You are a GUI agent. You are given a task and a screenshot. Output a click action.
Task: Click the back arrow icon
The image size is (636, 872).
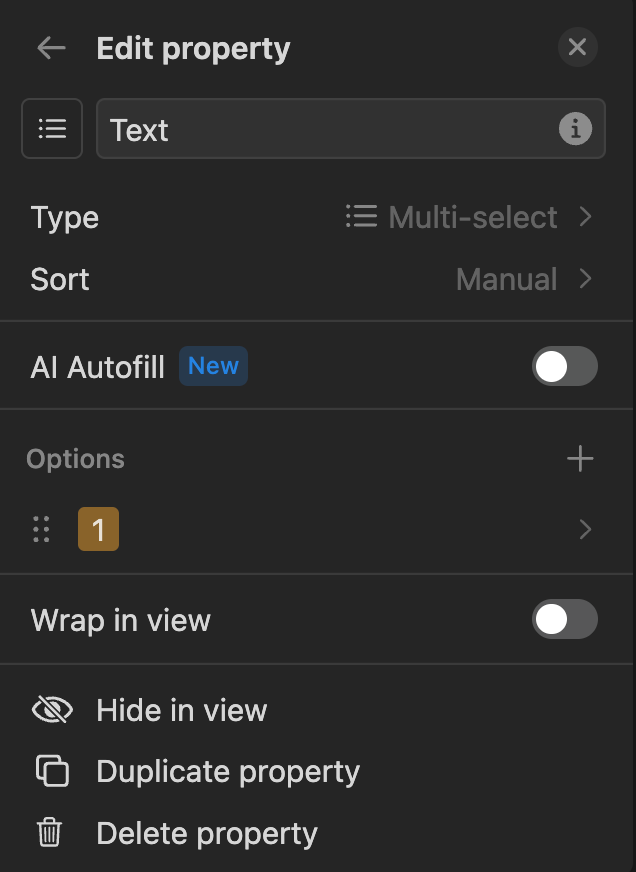(50, 48)
